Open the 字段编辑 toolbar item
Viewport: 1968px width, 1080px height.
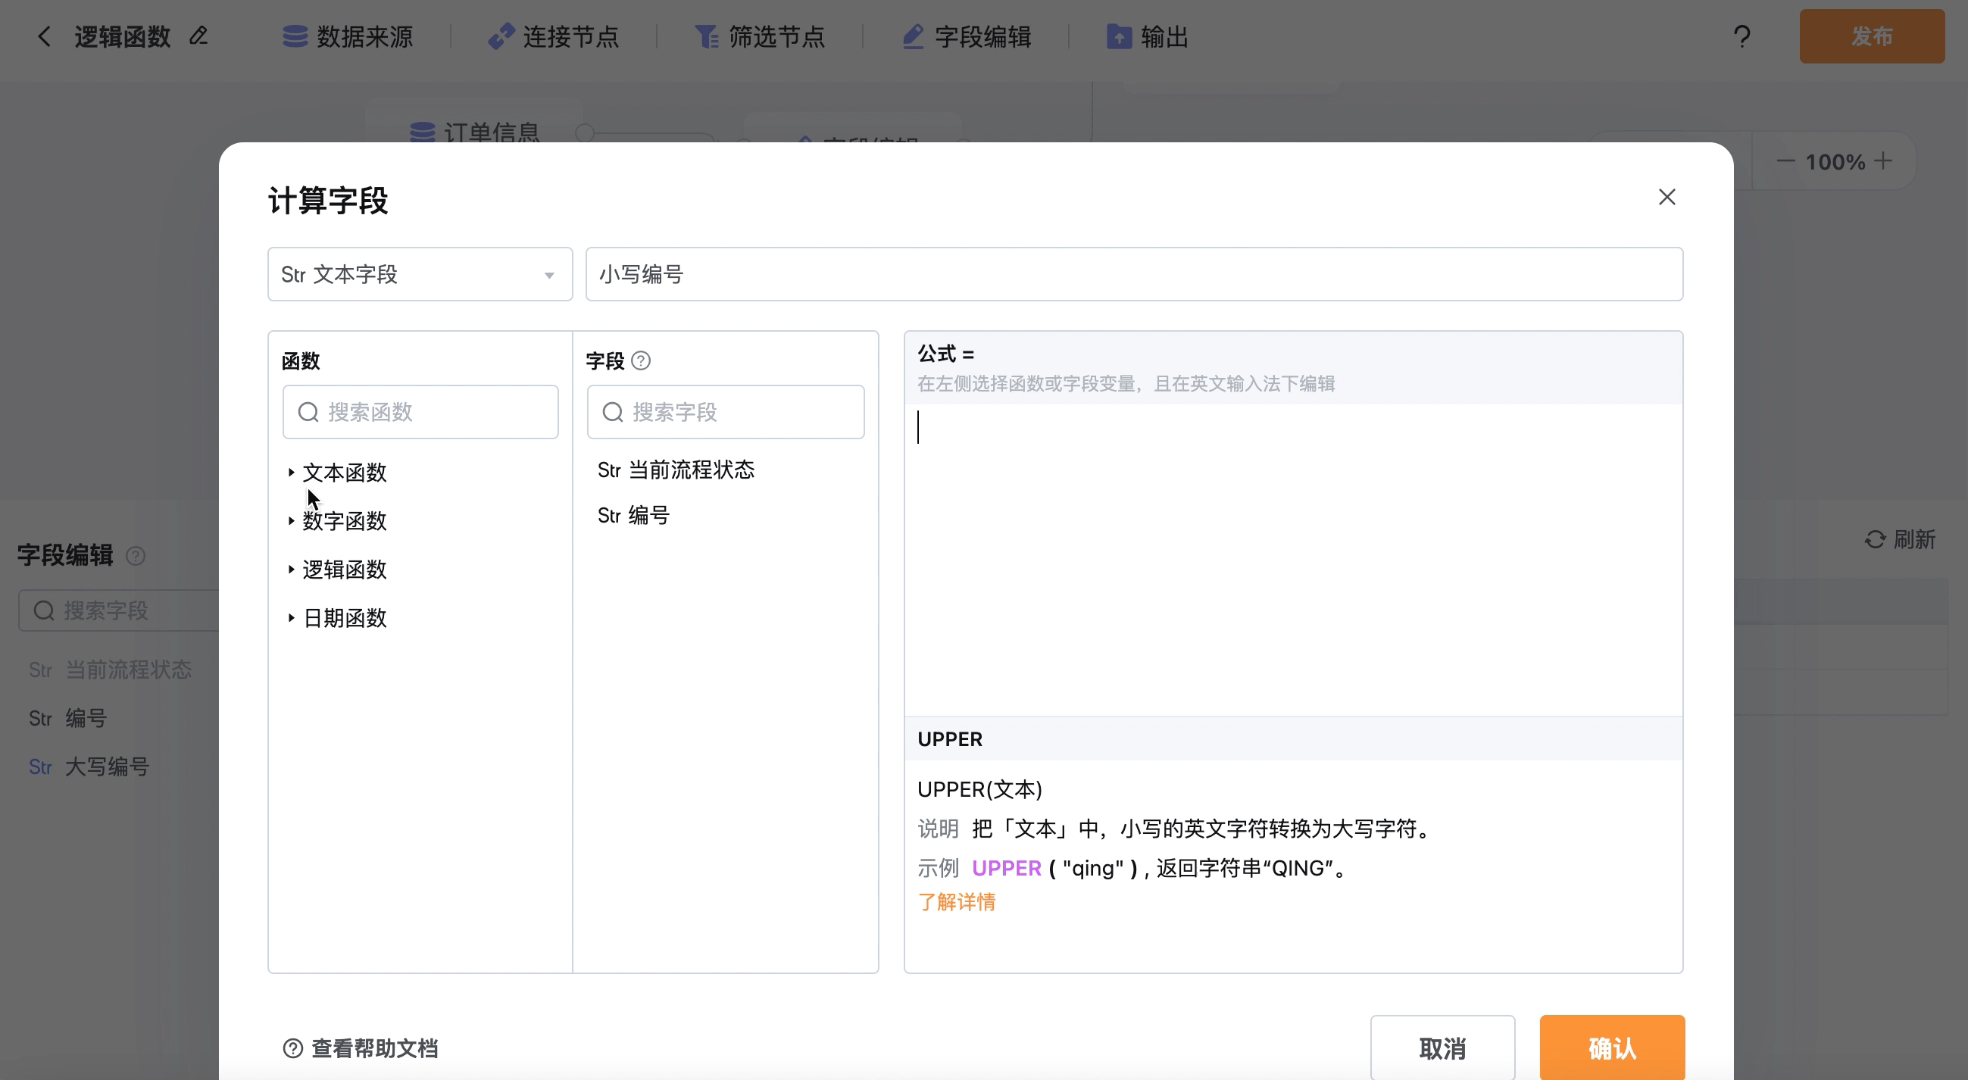tap(967, 37)
